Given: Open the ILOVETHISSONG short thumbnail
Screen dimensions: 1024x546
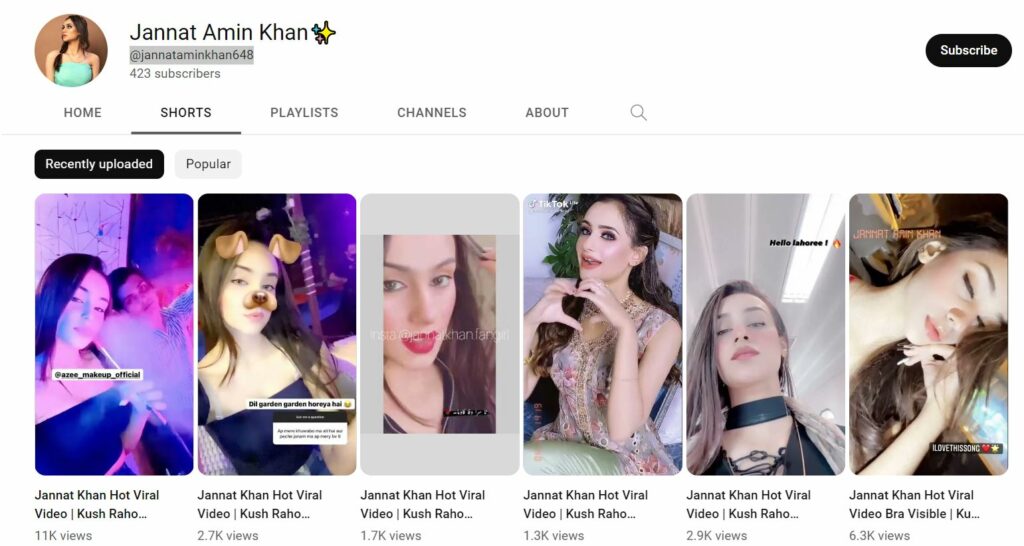Looking at the screenshot, I should (929, 334).
